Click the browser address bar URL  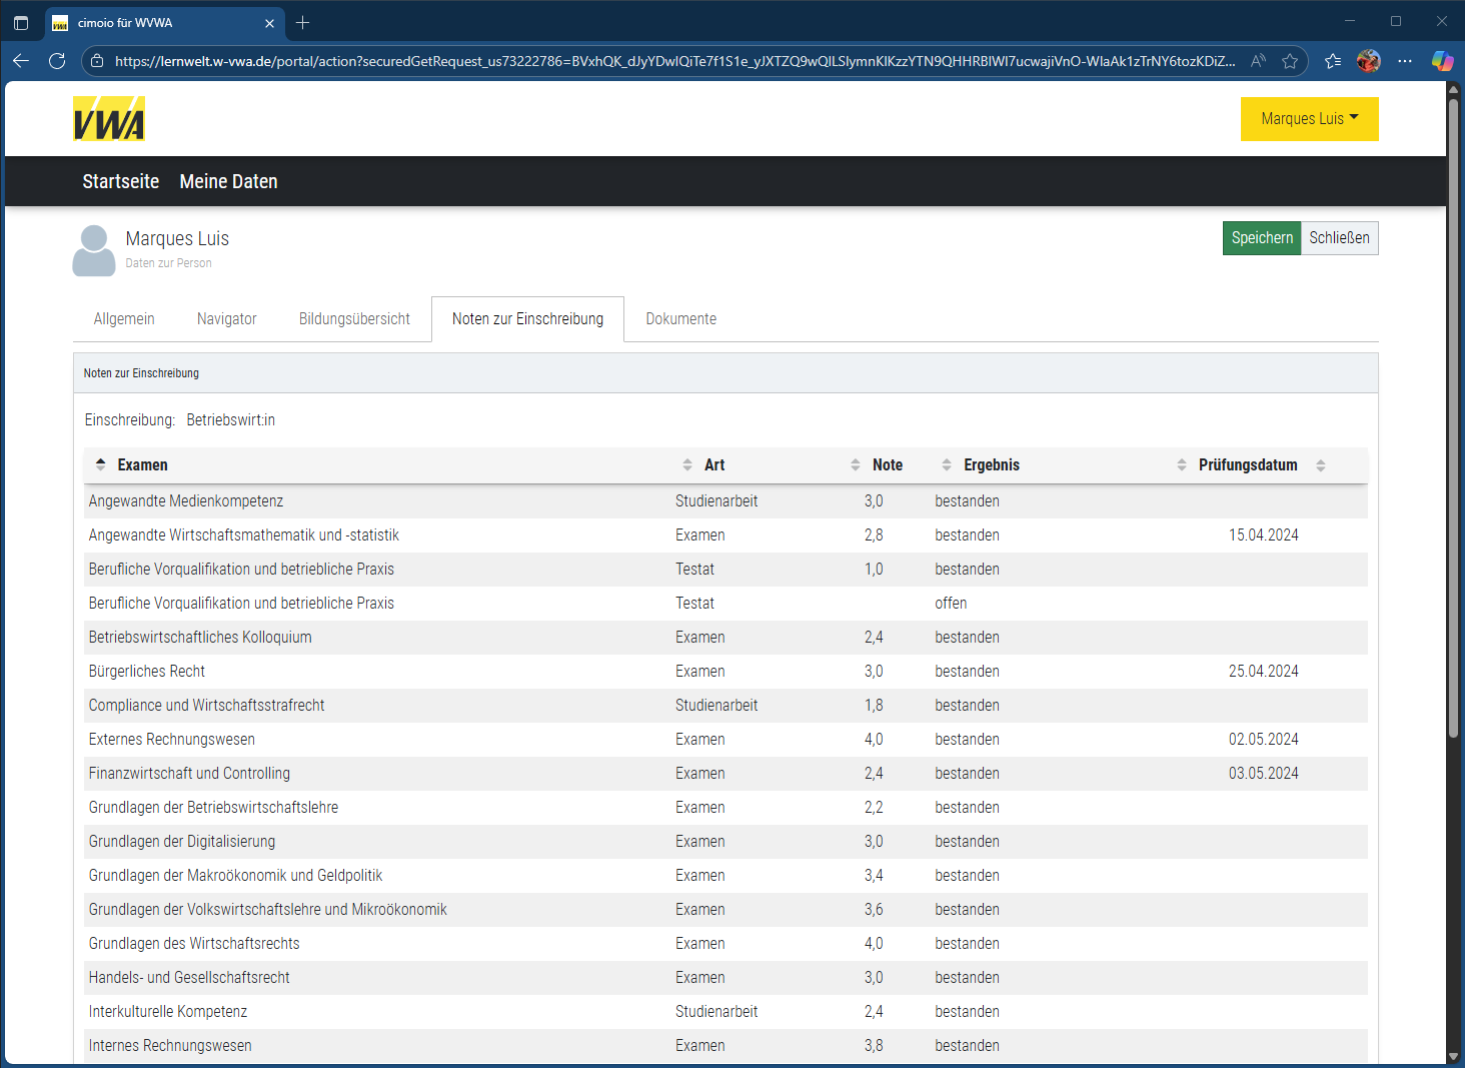(x=675, y=61)
